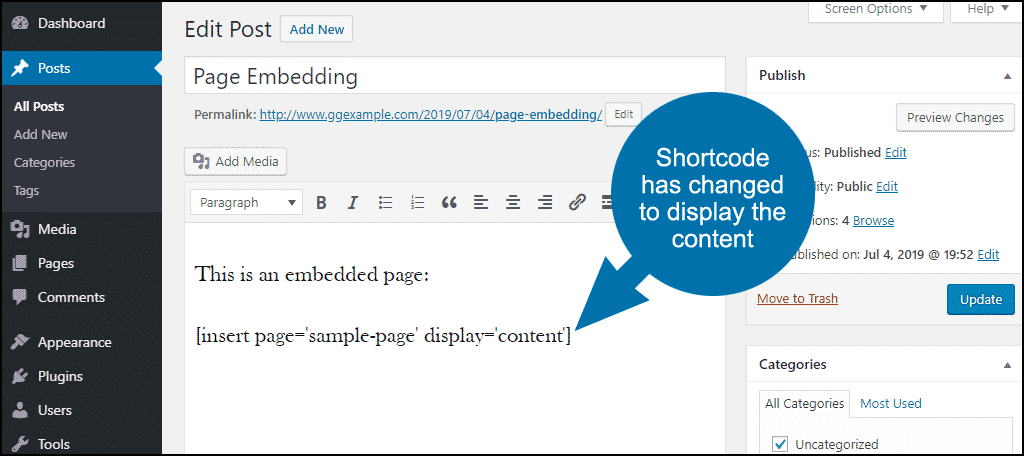The image size is (1024, 456).
Task: Click the Preview Changes button
Action: (x=954, y=118)
